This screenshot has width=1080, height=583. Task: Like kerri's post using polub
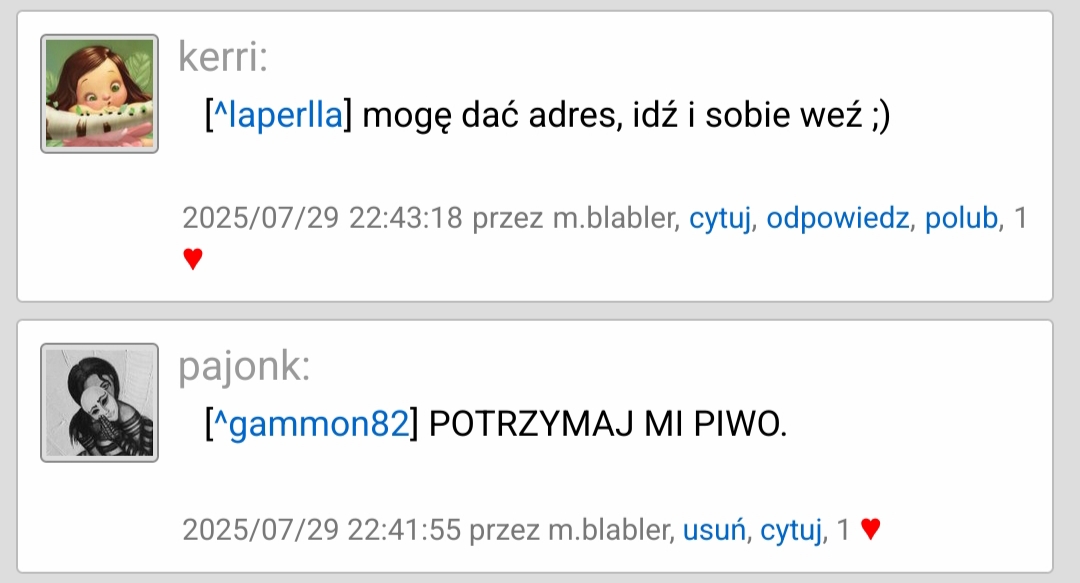(x=962, y=218)
